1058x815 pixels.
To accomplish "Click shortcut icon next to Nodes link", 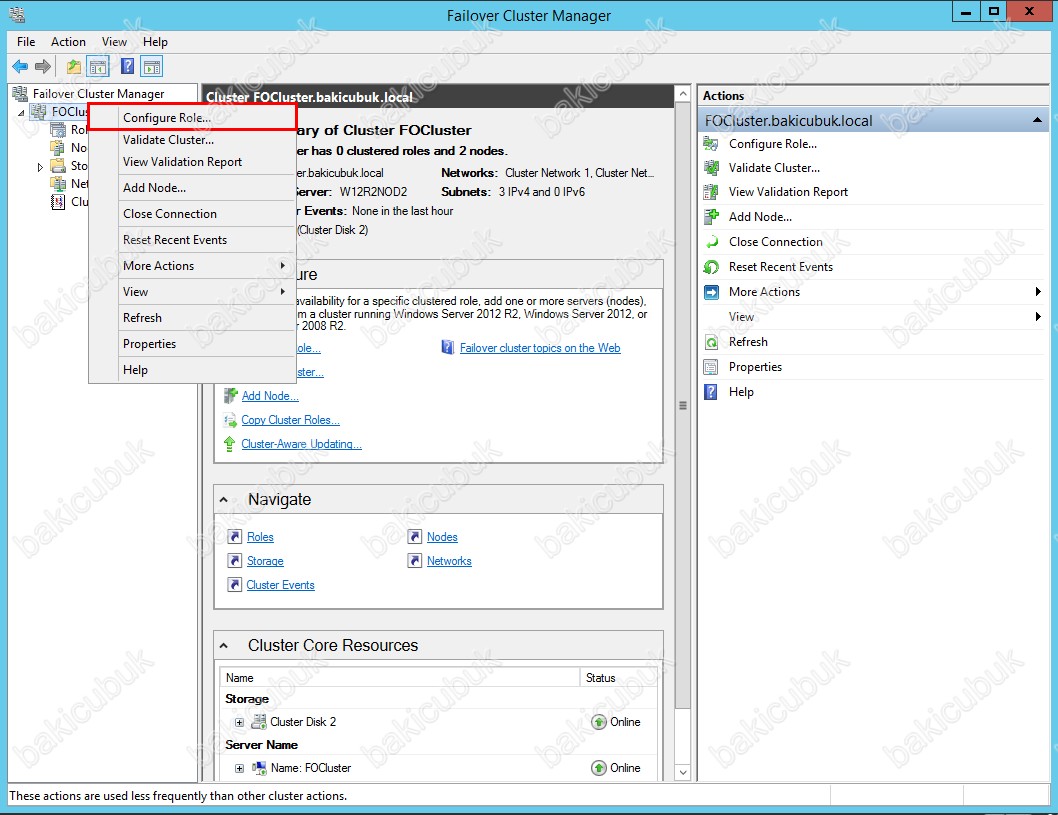I will 414,536.
